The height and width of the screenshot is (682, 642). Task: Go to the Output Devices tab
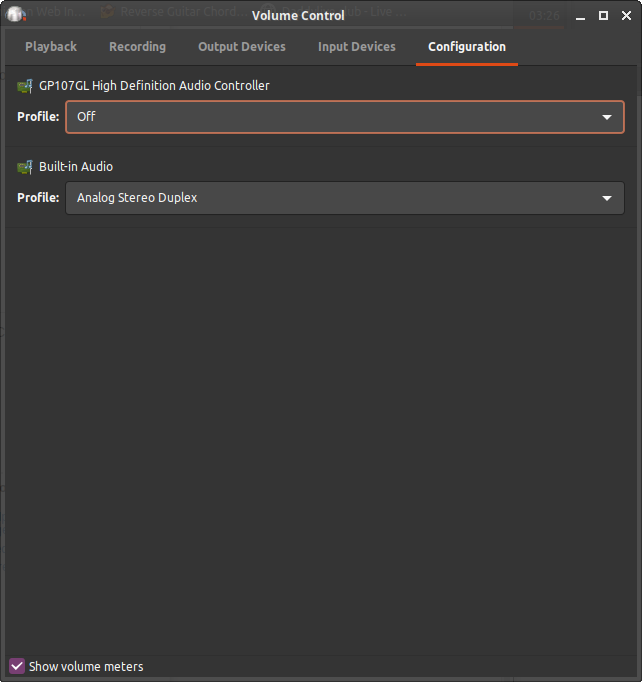point(241,47)
